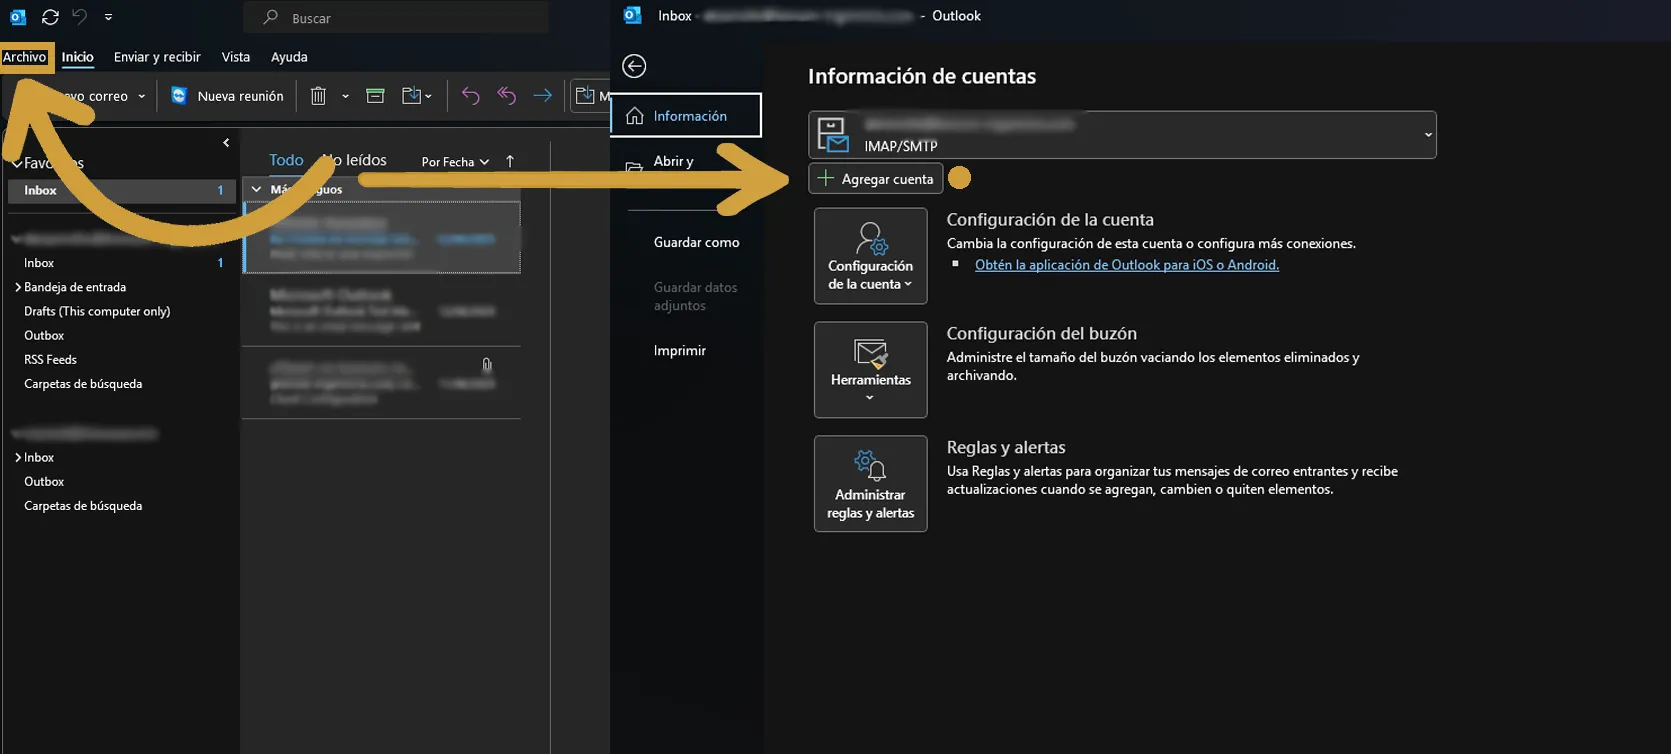Toggle sort order with the up arrow
The width and height of the screenshot is (1671, 754).
coord(510,161)
